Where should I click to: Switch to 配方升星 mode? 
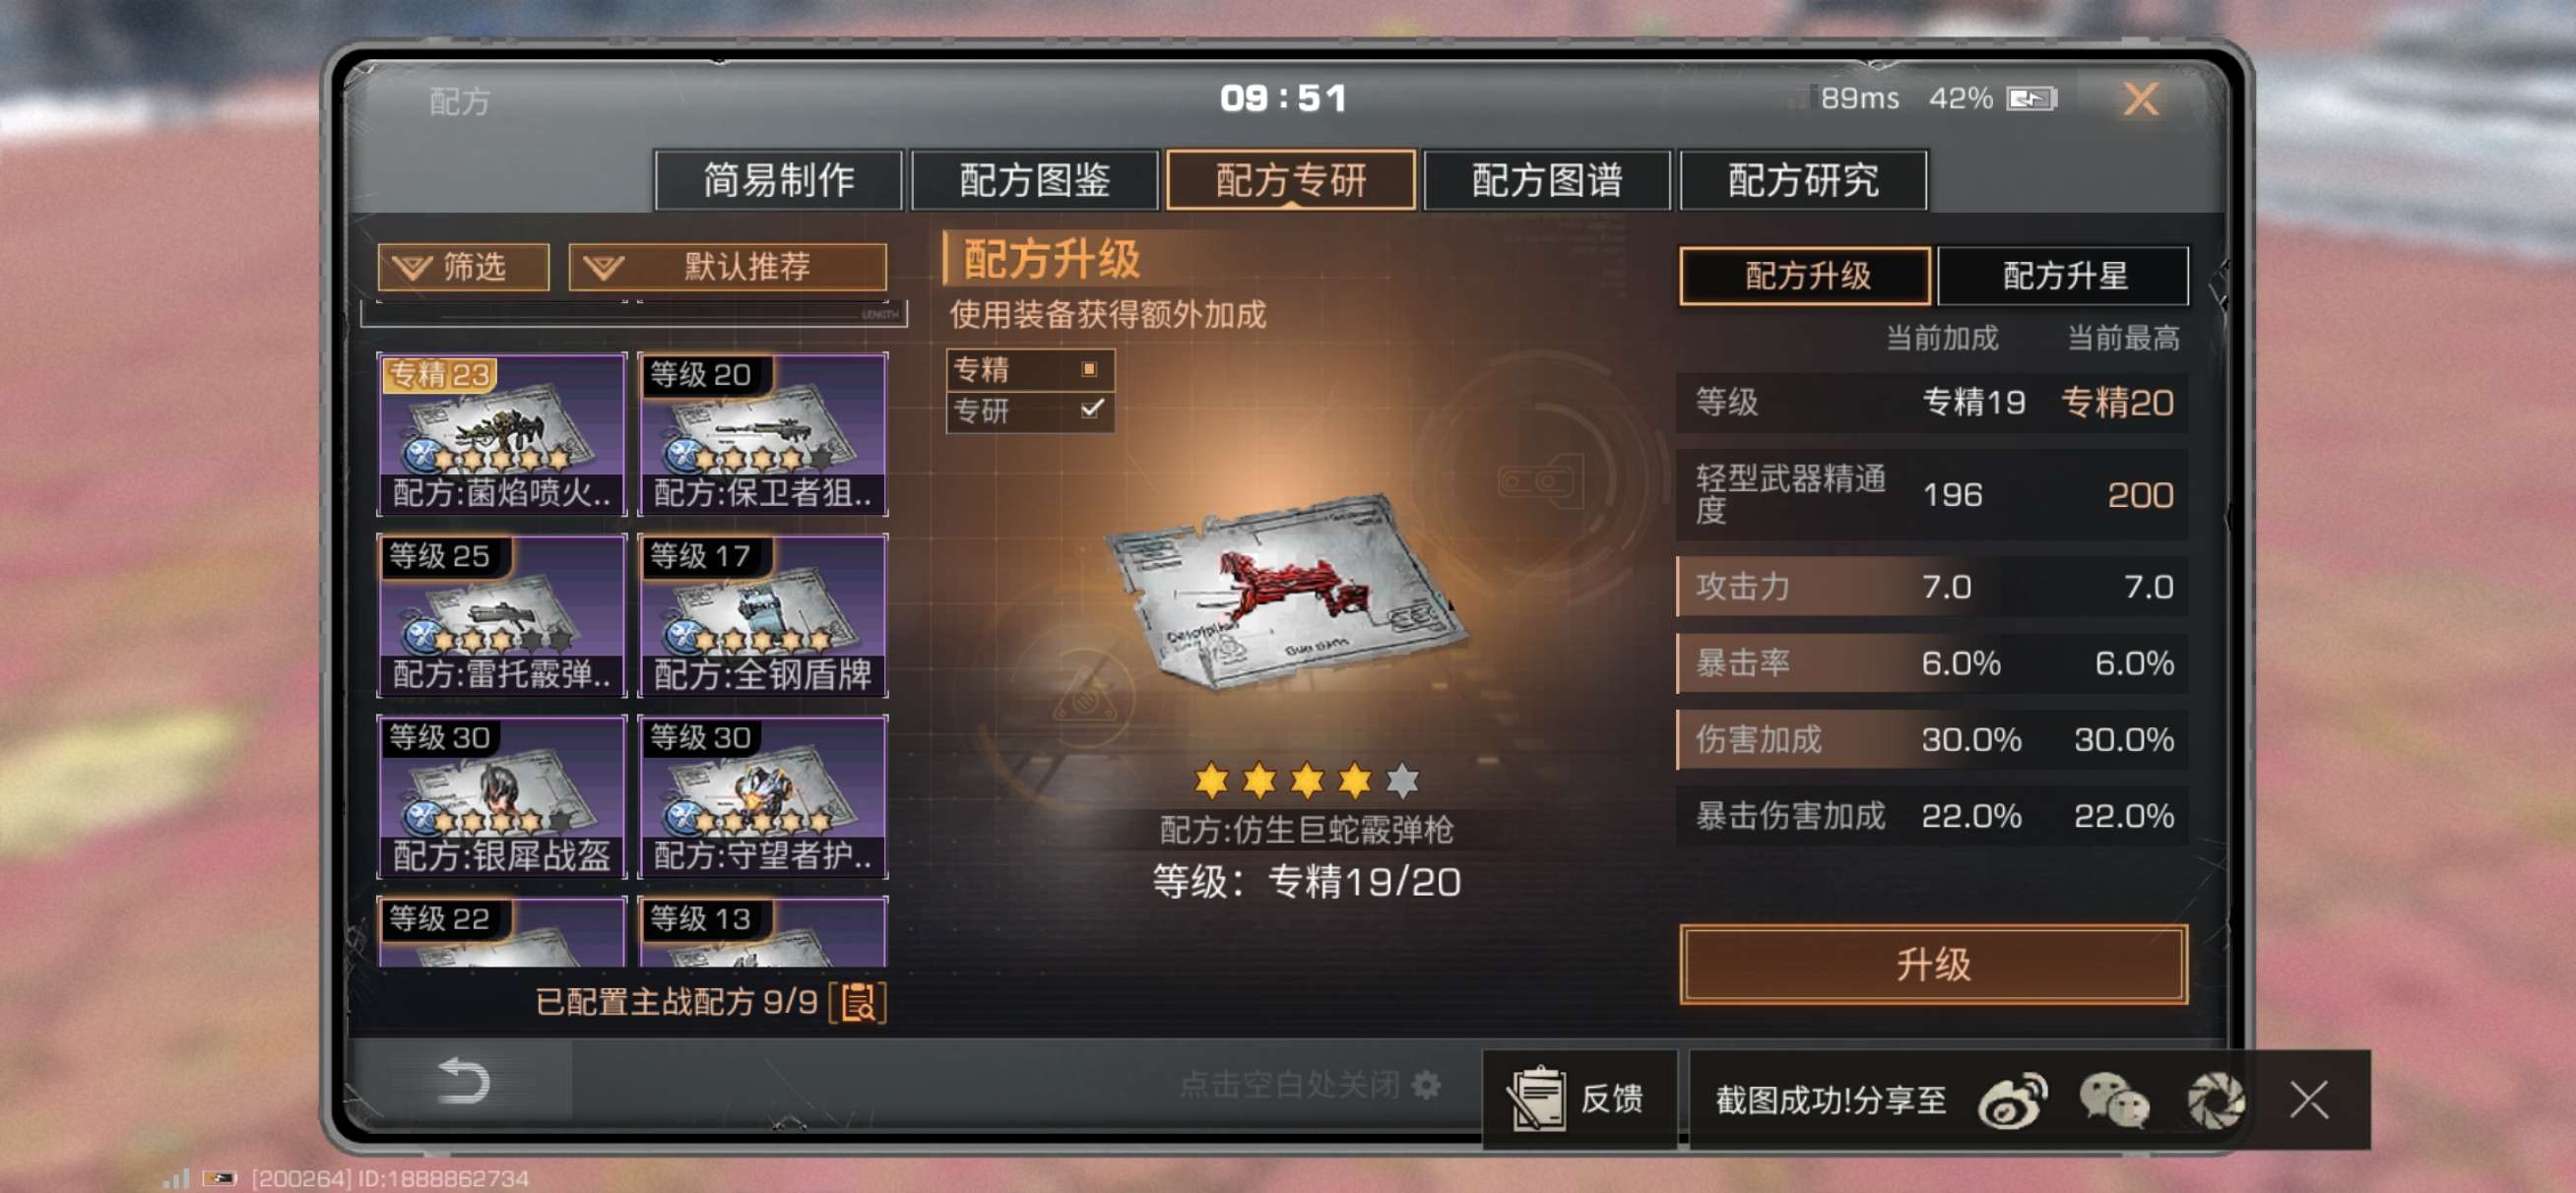(x=2063, y=276)
